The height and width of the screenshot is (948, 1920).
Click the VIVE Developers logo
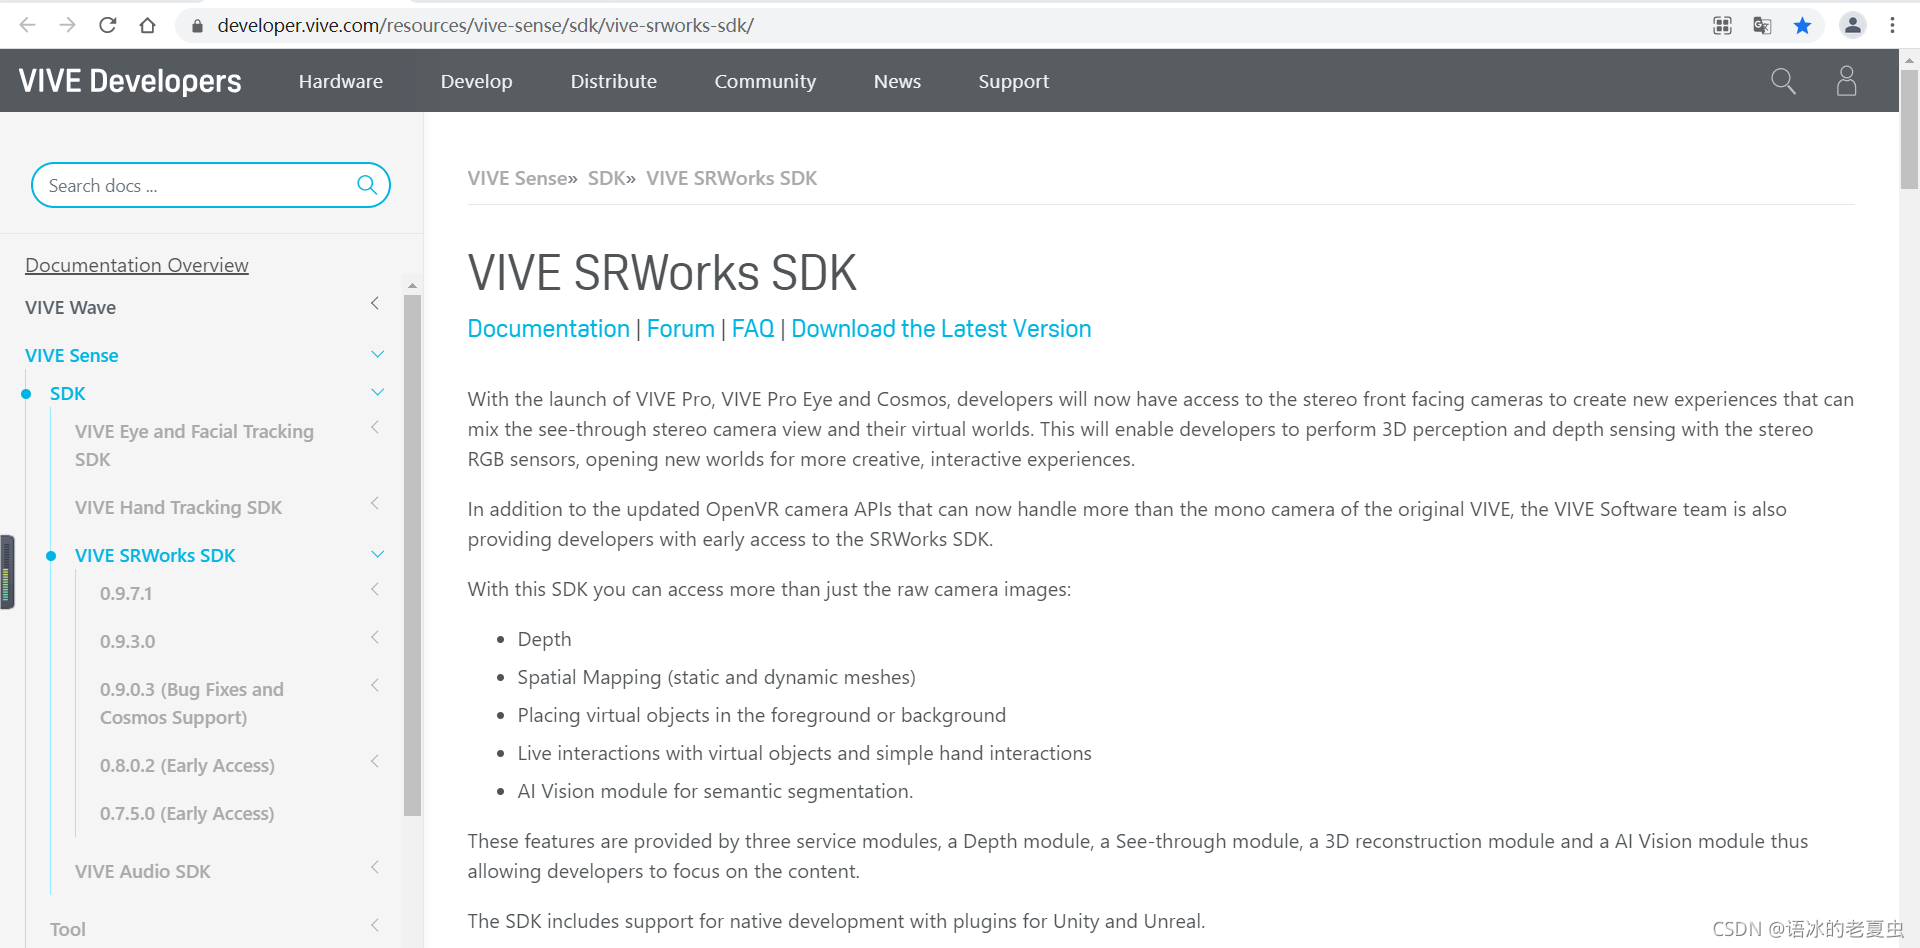tap(130, 81)
